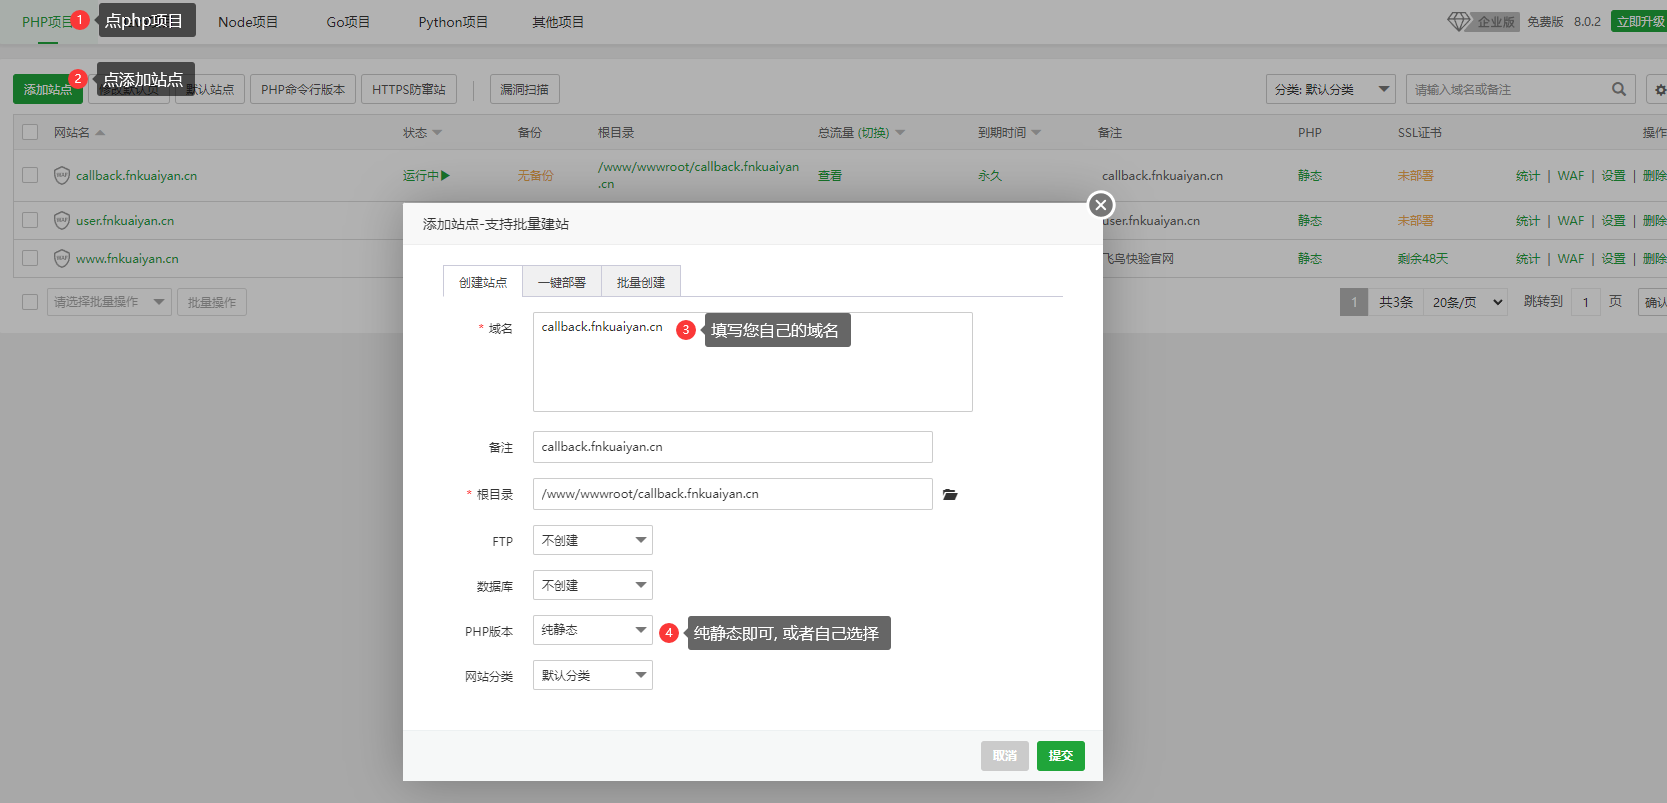The width and height of the screenshot is (1667, 803).
Task: Tick the checkbox for the callback.fnkuaiyan.cn row
Action: [30, 175]
